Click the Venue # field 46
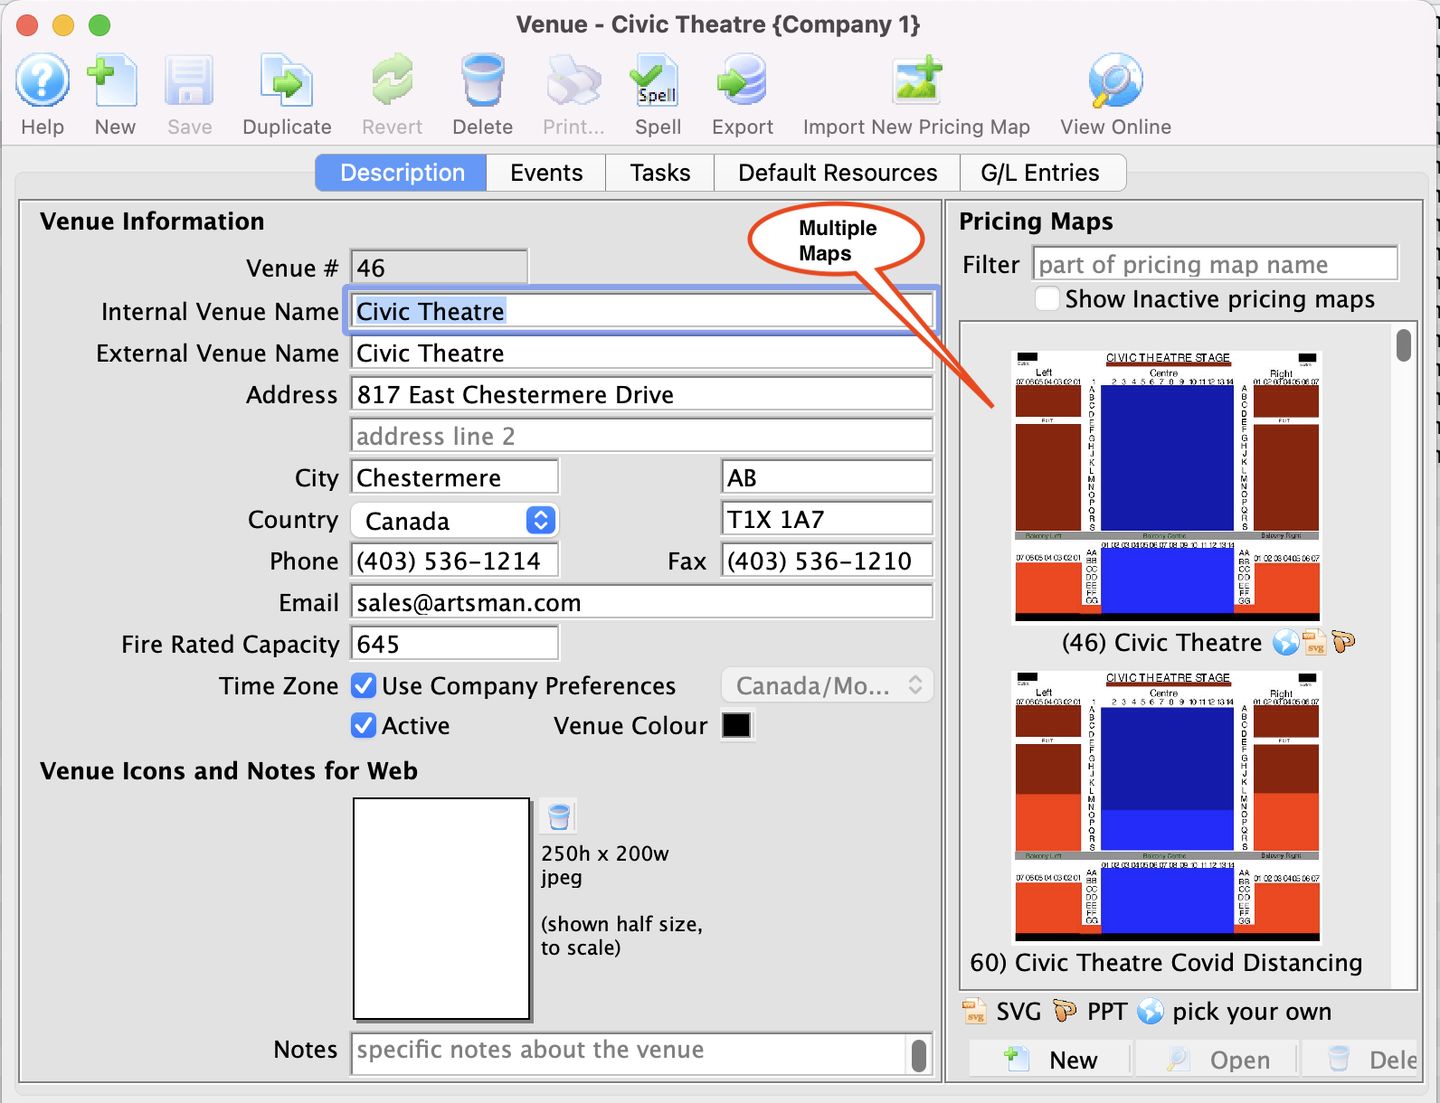 click(439, 268)
